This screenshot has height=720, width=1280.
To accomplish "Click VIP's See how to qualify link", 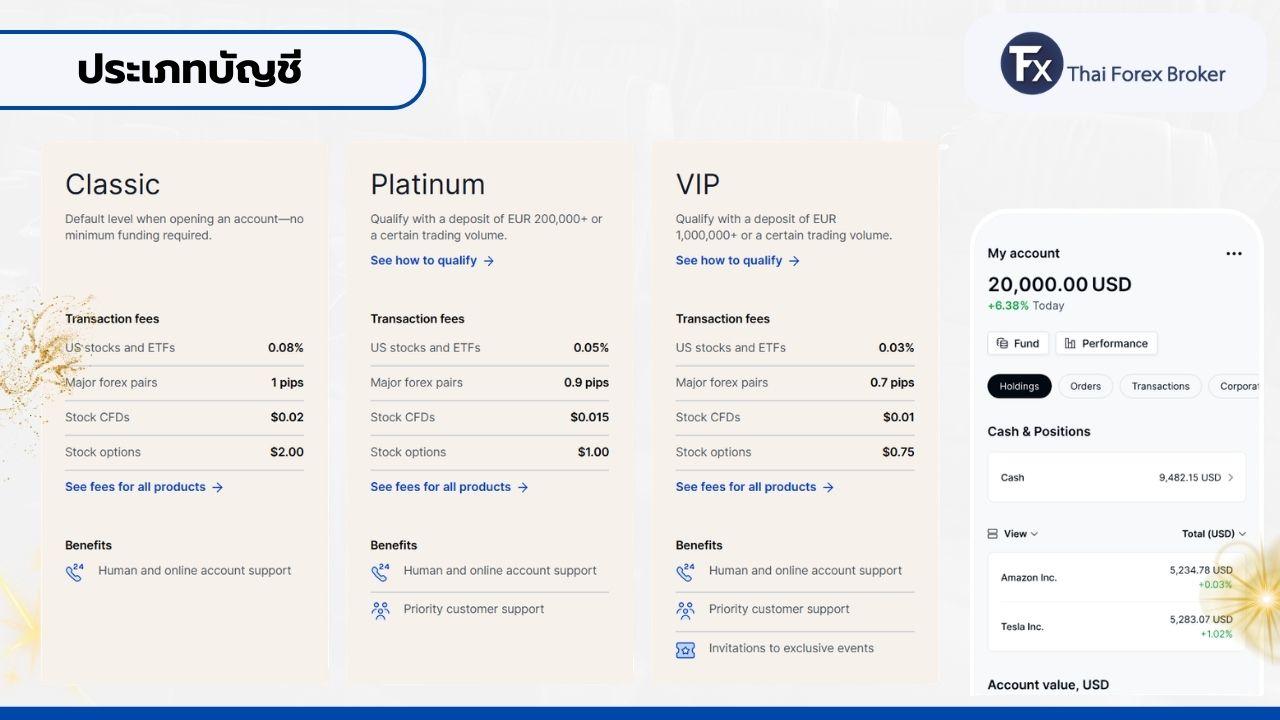I will point(737,261).
